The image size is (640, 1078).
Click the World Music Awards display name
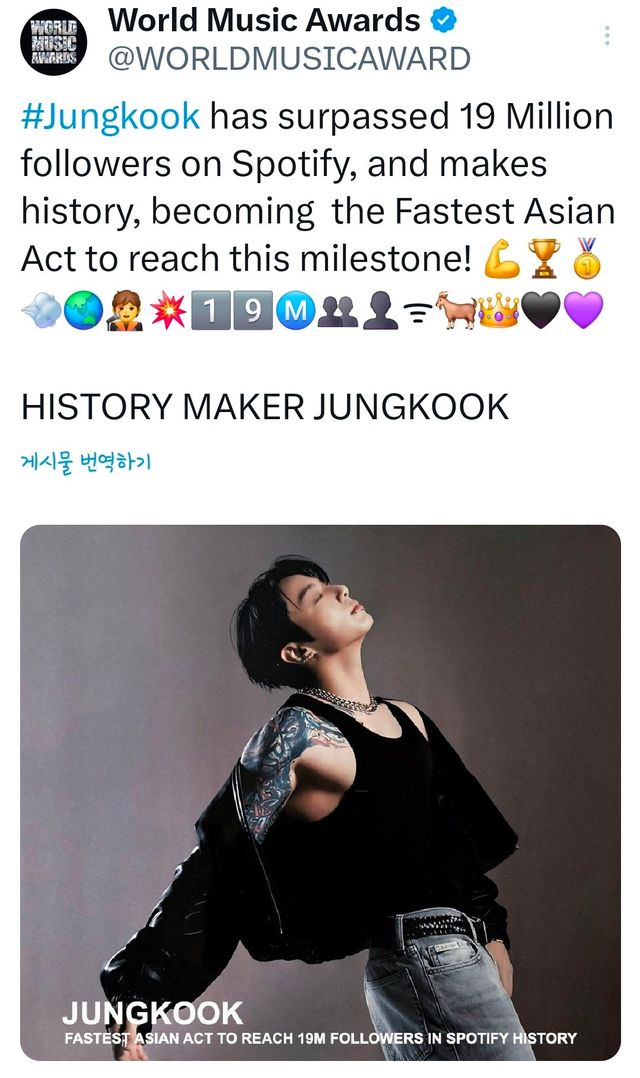coord(264,20)
